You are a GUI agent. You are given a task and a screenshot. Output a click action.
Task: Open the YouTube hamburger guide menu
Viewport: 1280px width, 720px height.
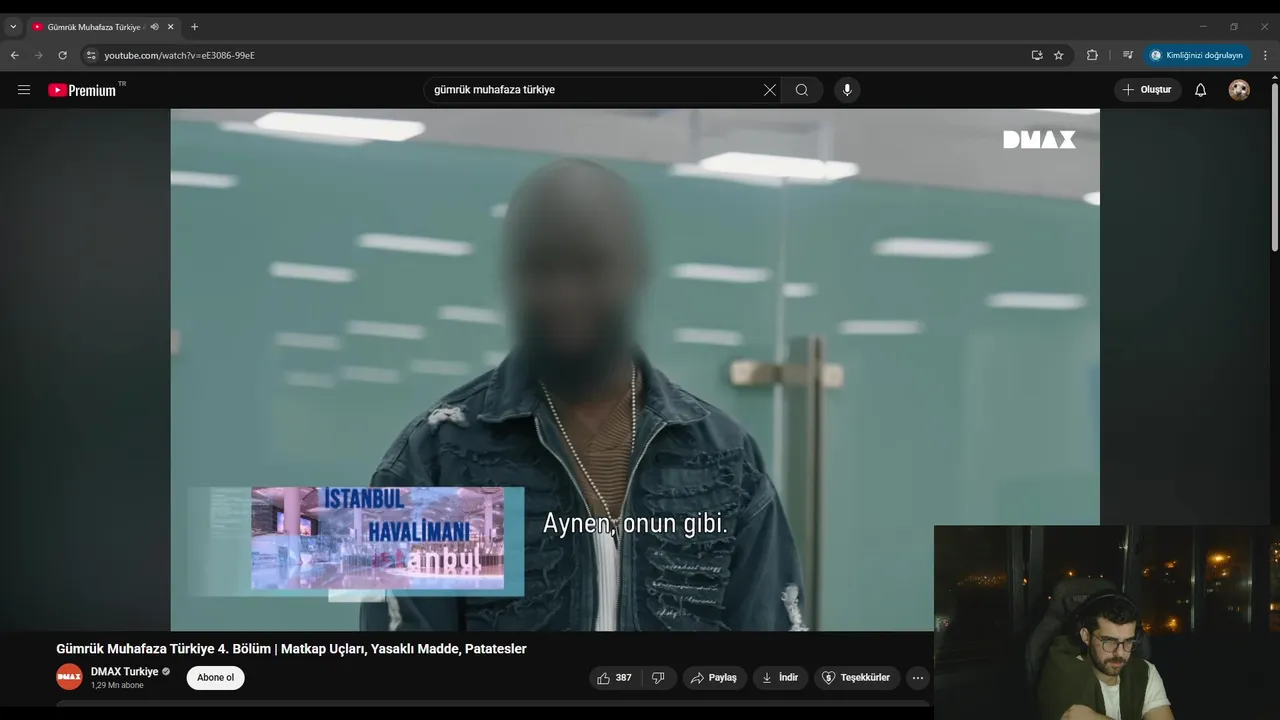click(x=24, y=90)
